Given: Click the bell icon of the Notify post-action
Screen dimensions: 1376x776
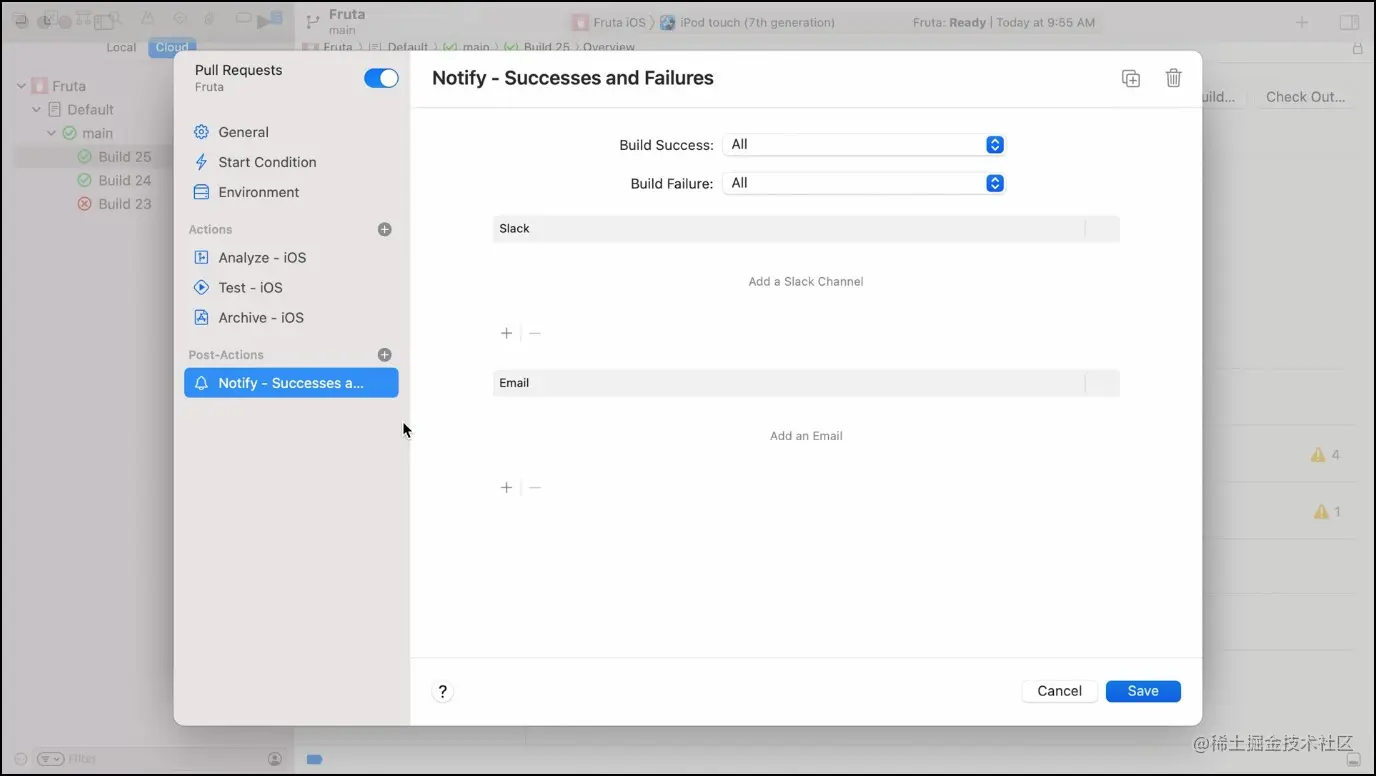Looking at the screenshot, I should point(201,383).
